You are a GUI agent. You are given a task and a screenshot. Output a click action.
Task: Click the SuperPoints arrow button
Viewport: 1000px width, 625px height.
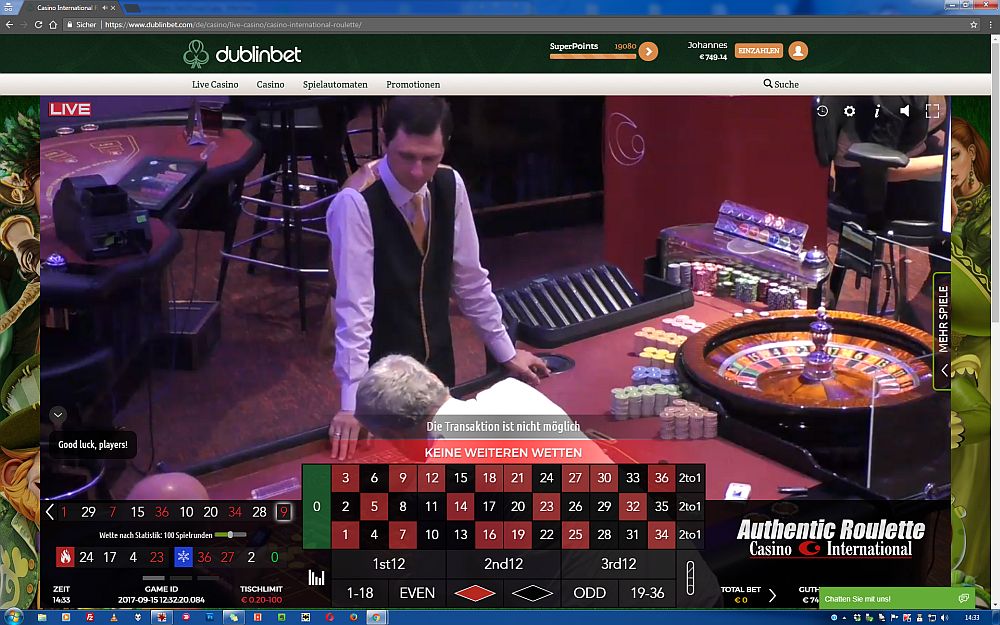click(x=648, y=52)
